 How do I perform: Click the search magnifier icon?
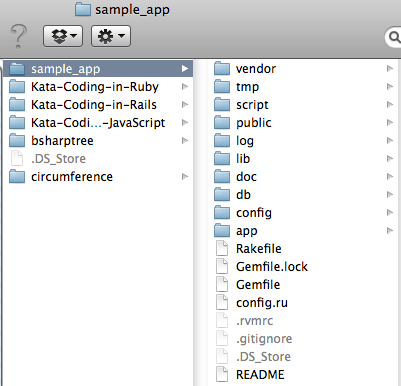[394, 37]
